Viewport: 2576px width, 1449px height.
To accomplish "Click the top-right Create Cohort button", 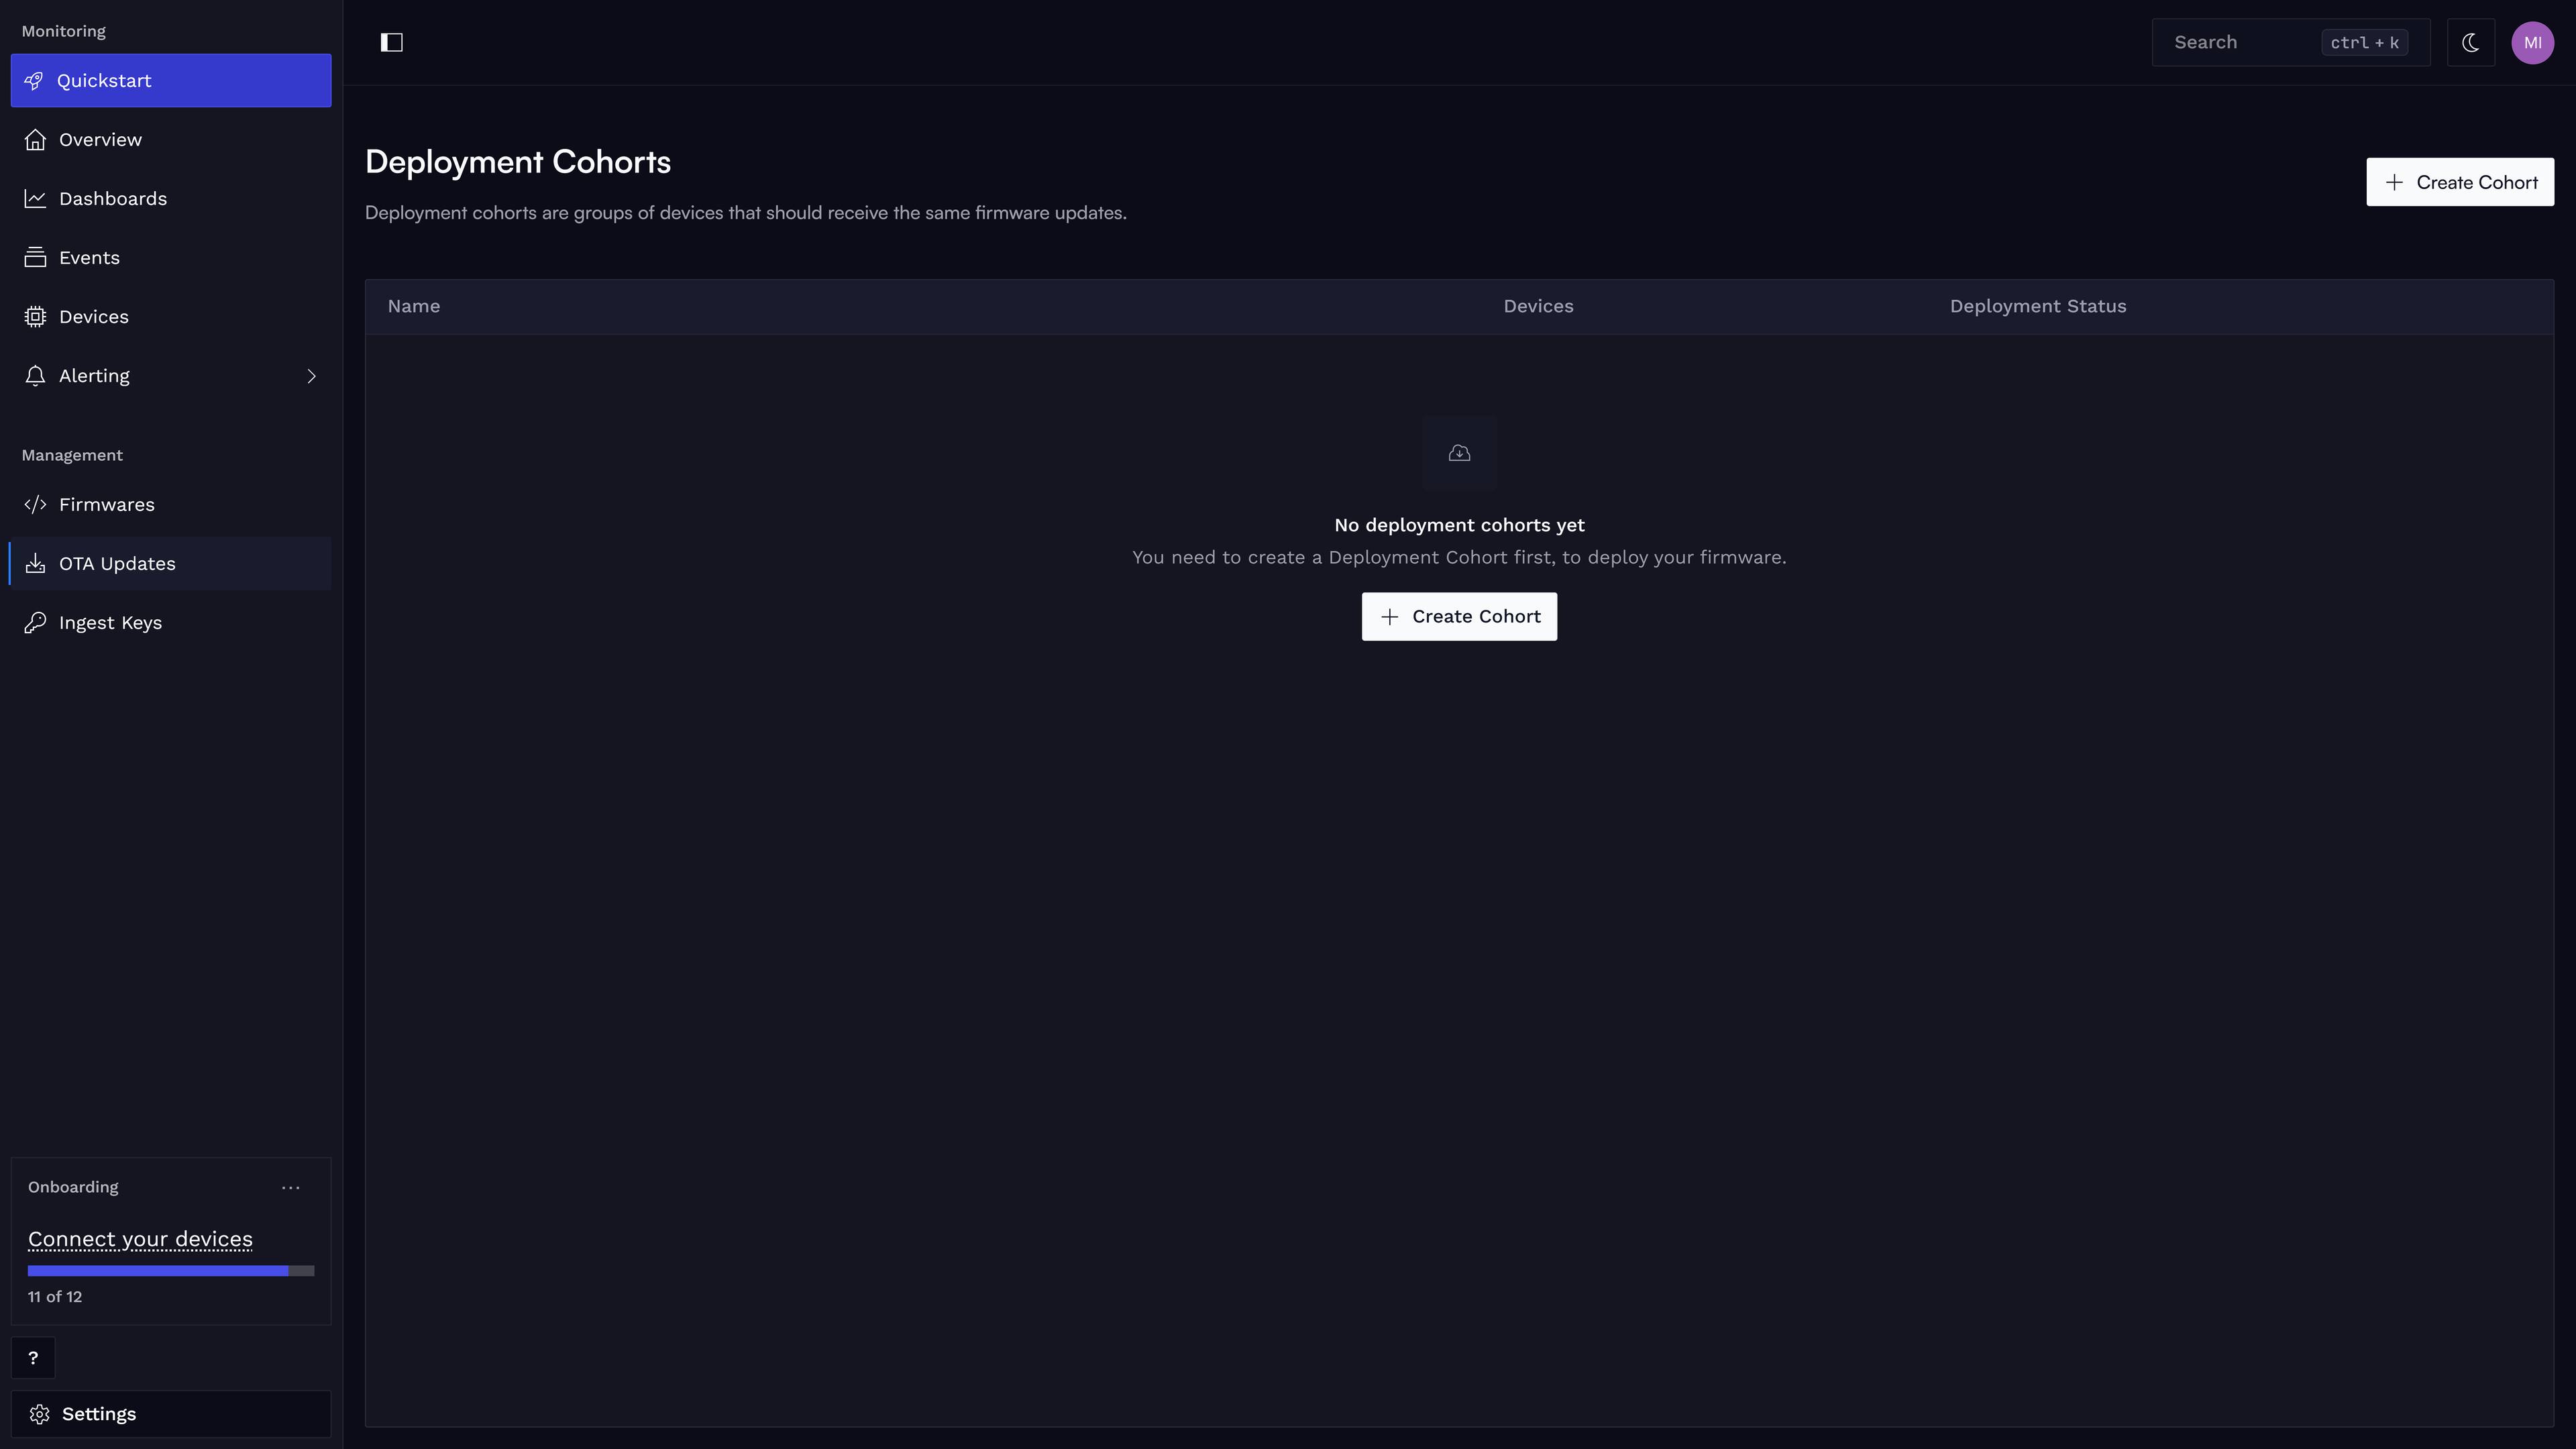I will point(2460,182).
